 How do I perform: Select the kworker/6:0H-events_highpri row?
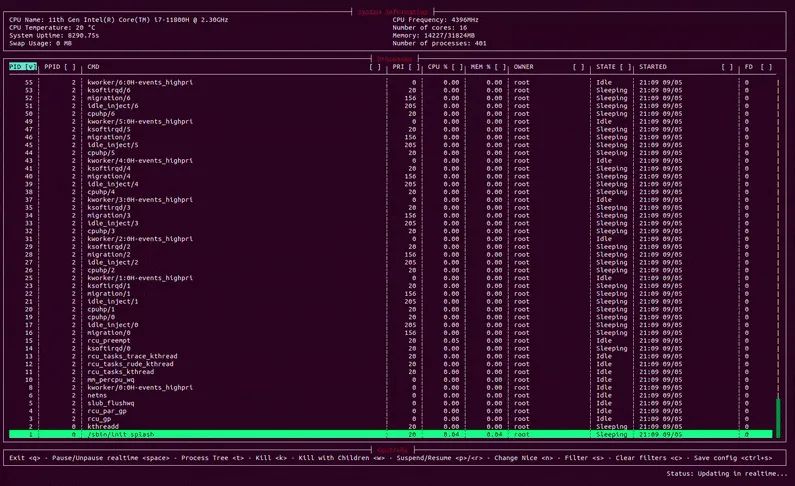[x=390, y=83]
